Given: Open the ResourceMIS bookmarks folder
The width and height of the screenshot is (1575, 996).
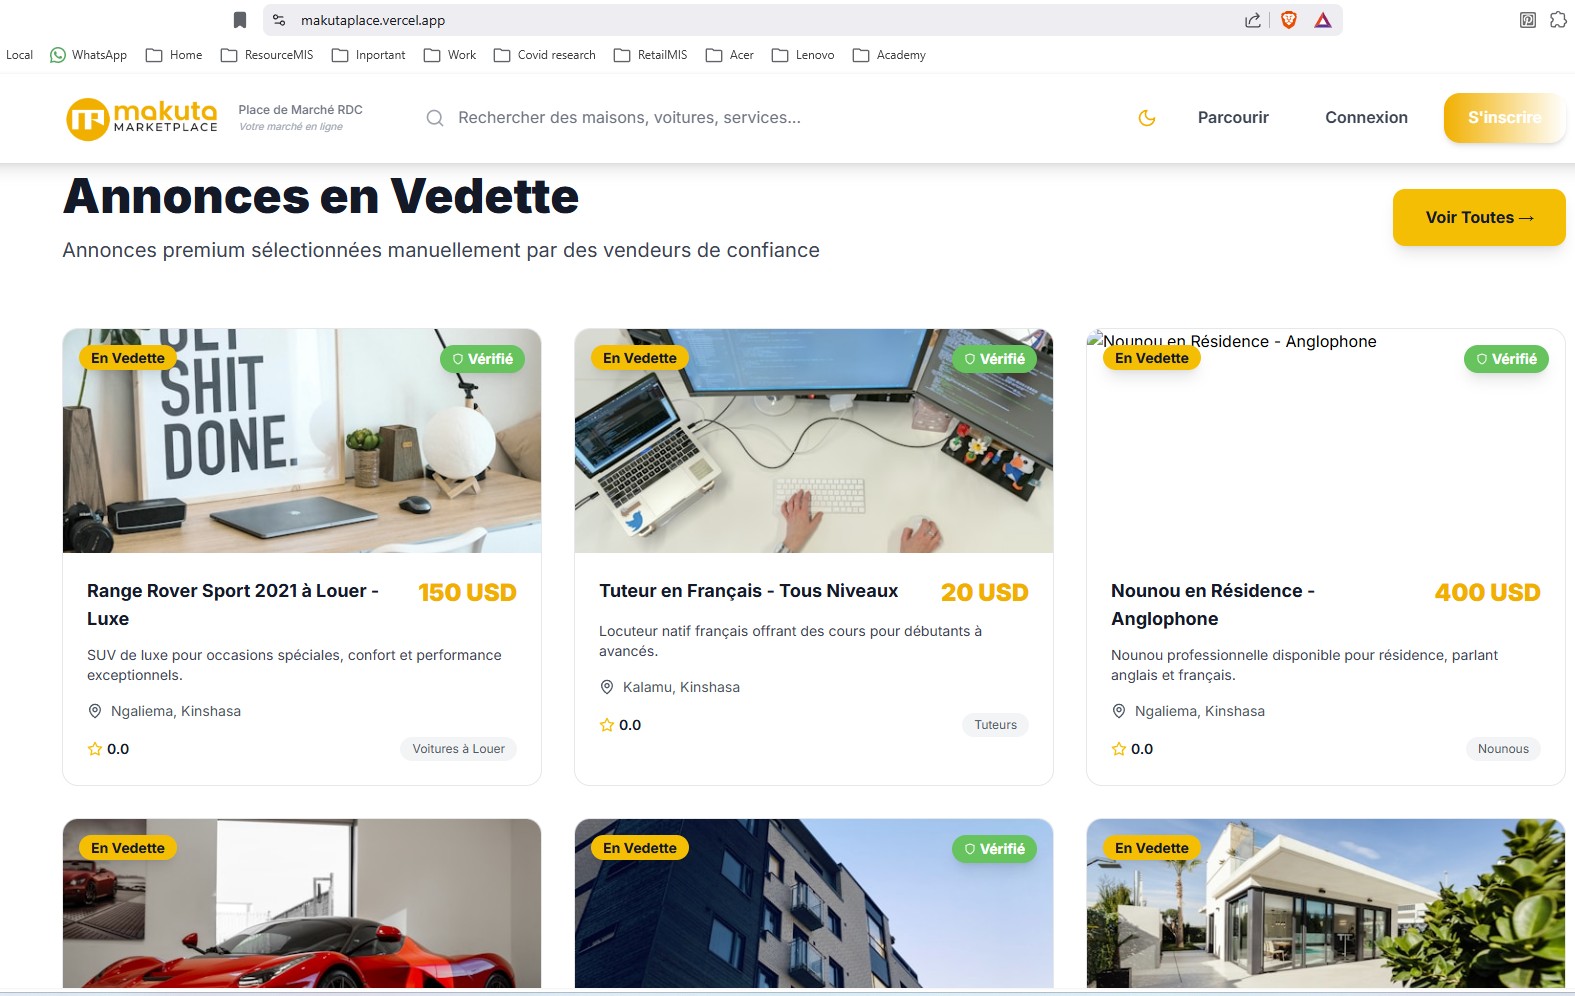Looking at the screenshot, I should pyautogui.click(x=267, y=55).
